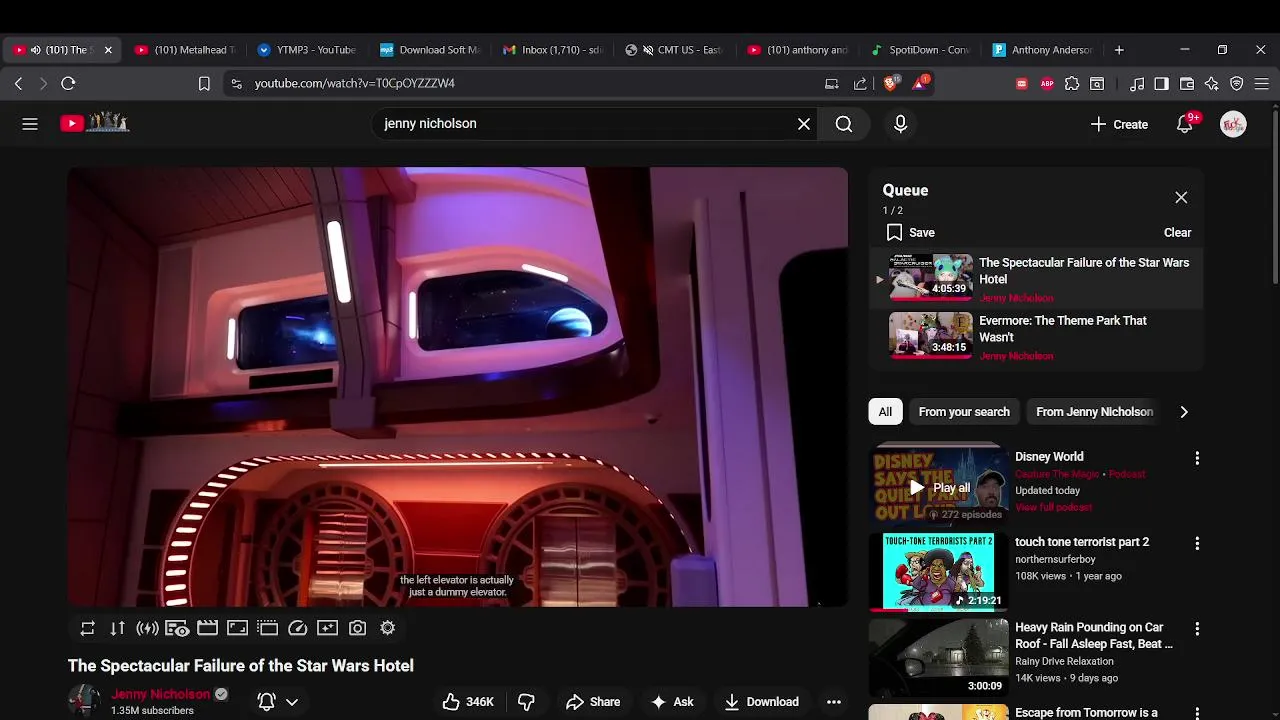Toggle the volume boost icon below the player
The width and height of the screenshot is (1280, 720).
click(148, 628)
